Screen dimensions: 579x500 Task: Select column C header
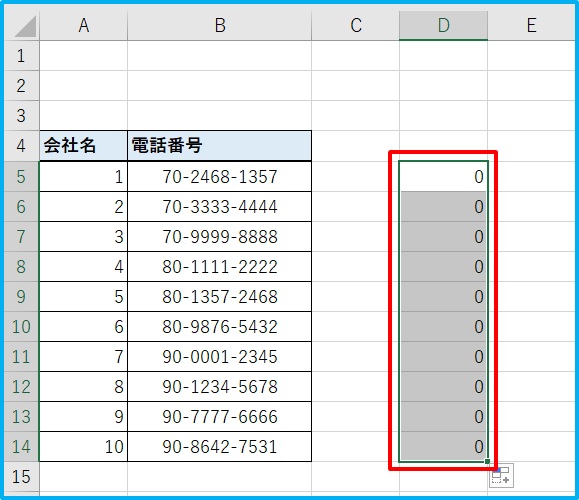pos(356,25)
